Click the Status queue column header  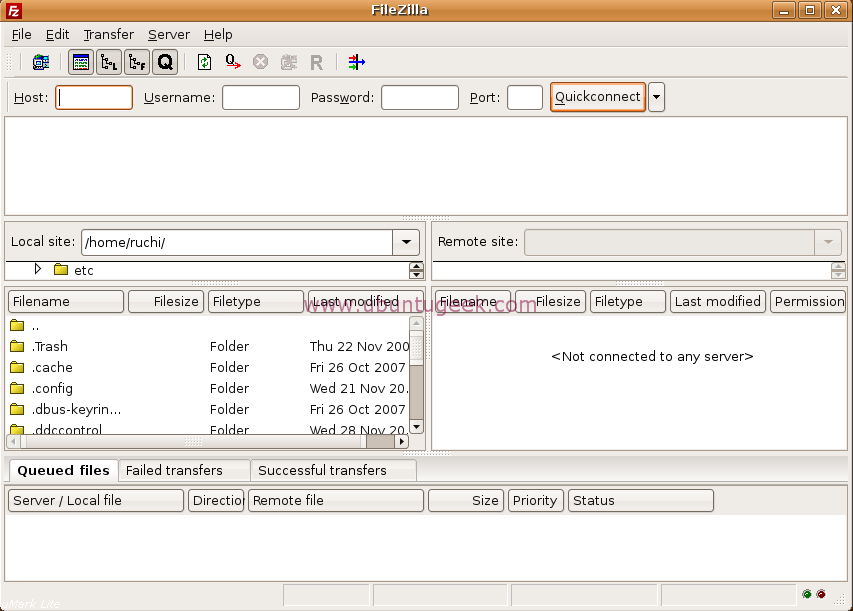coord(641,501)
